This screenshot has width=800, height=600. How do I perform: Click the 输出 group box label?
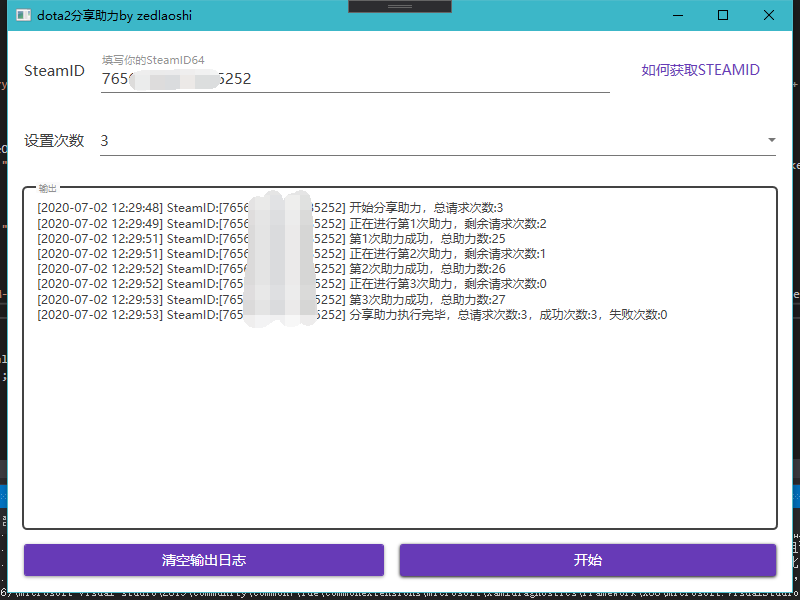coord(47,186)
